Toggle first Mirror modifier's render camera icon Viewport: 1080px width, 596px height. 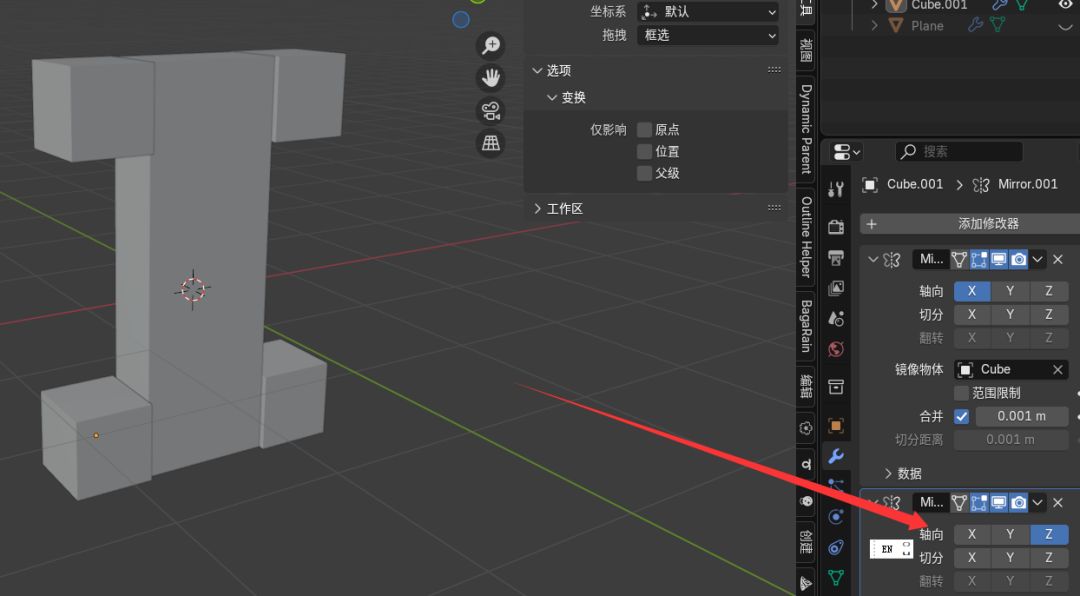(x=1018, y=259)
